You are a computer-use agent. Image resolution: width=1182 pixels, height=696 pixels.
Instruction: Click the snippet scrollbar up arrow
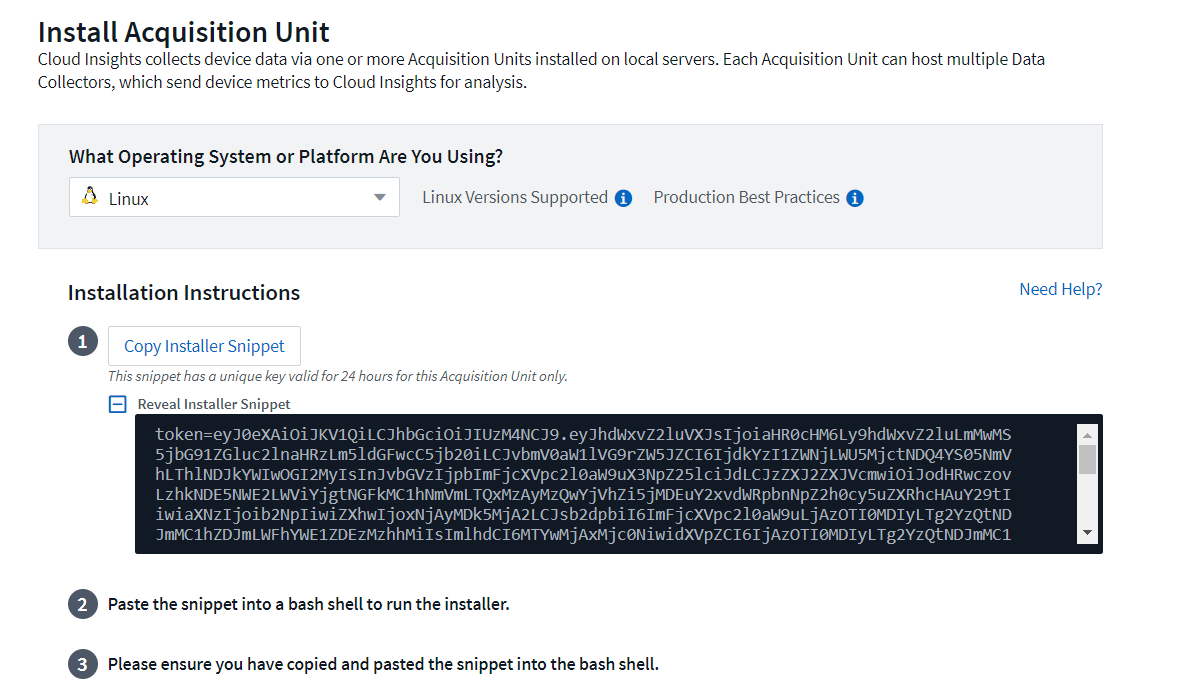[x=1087, y=433]
